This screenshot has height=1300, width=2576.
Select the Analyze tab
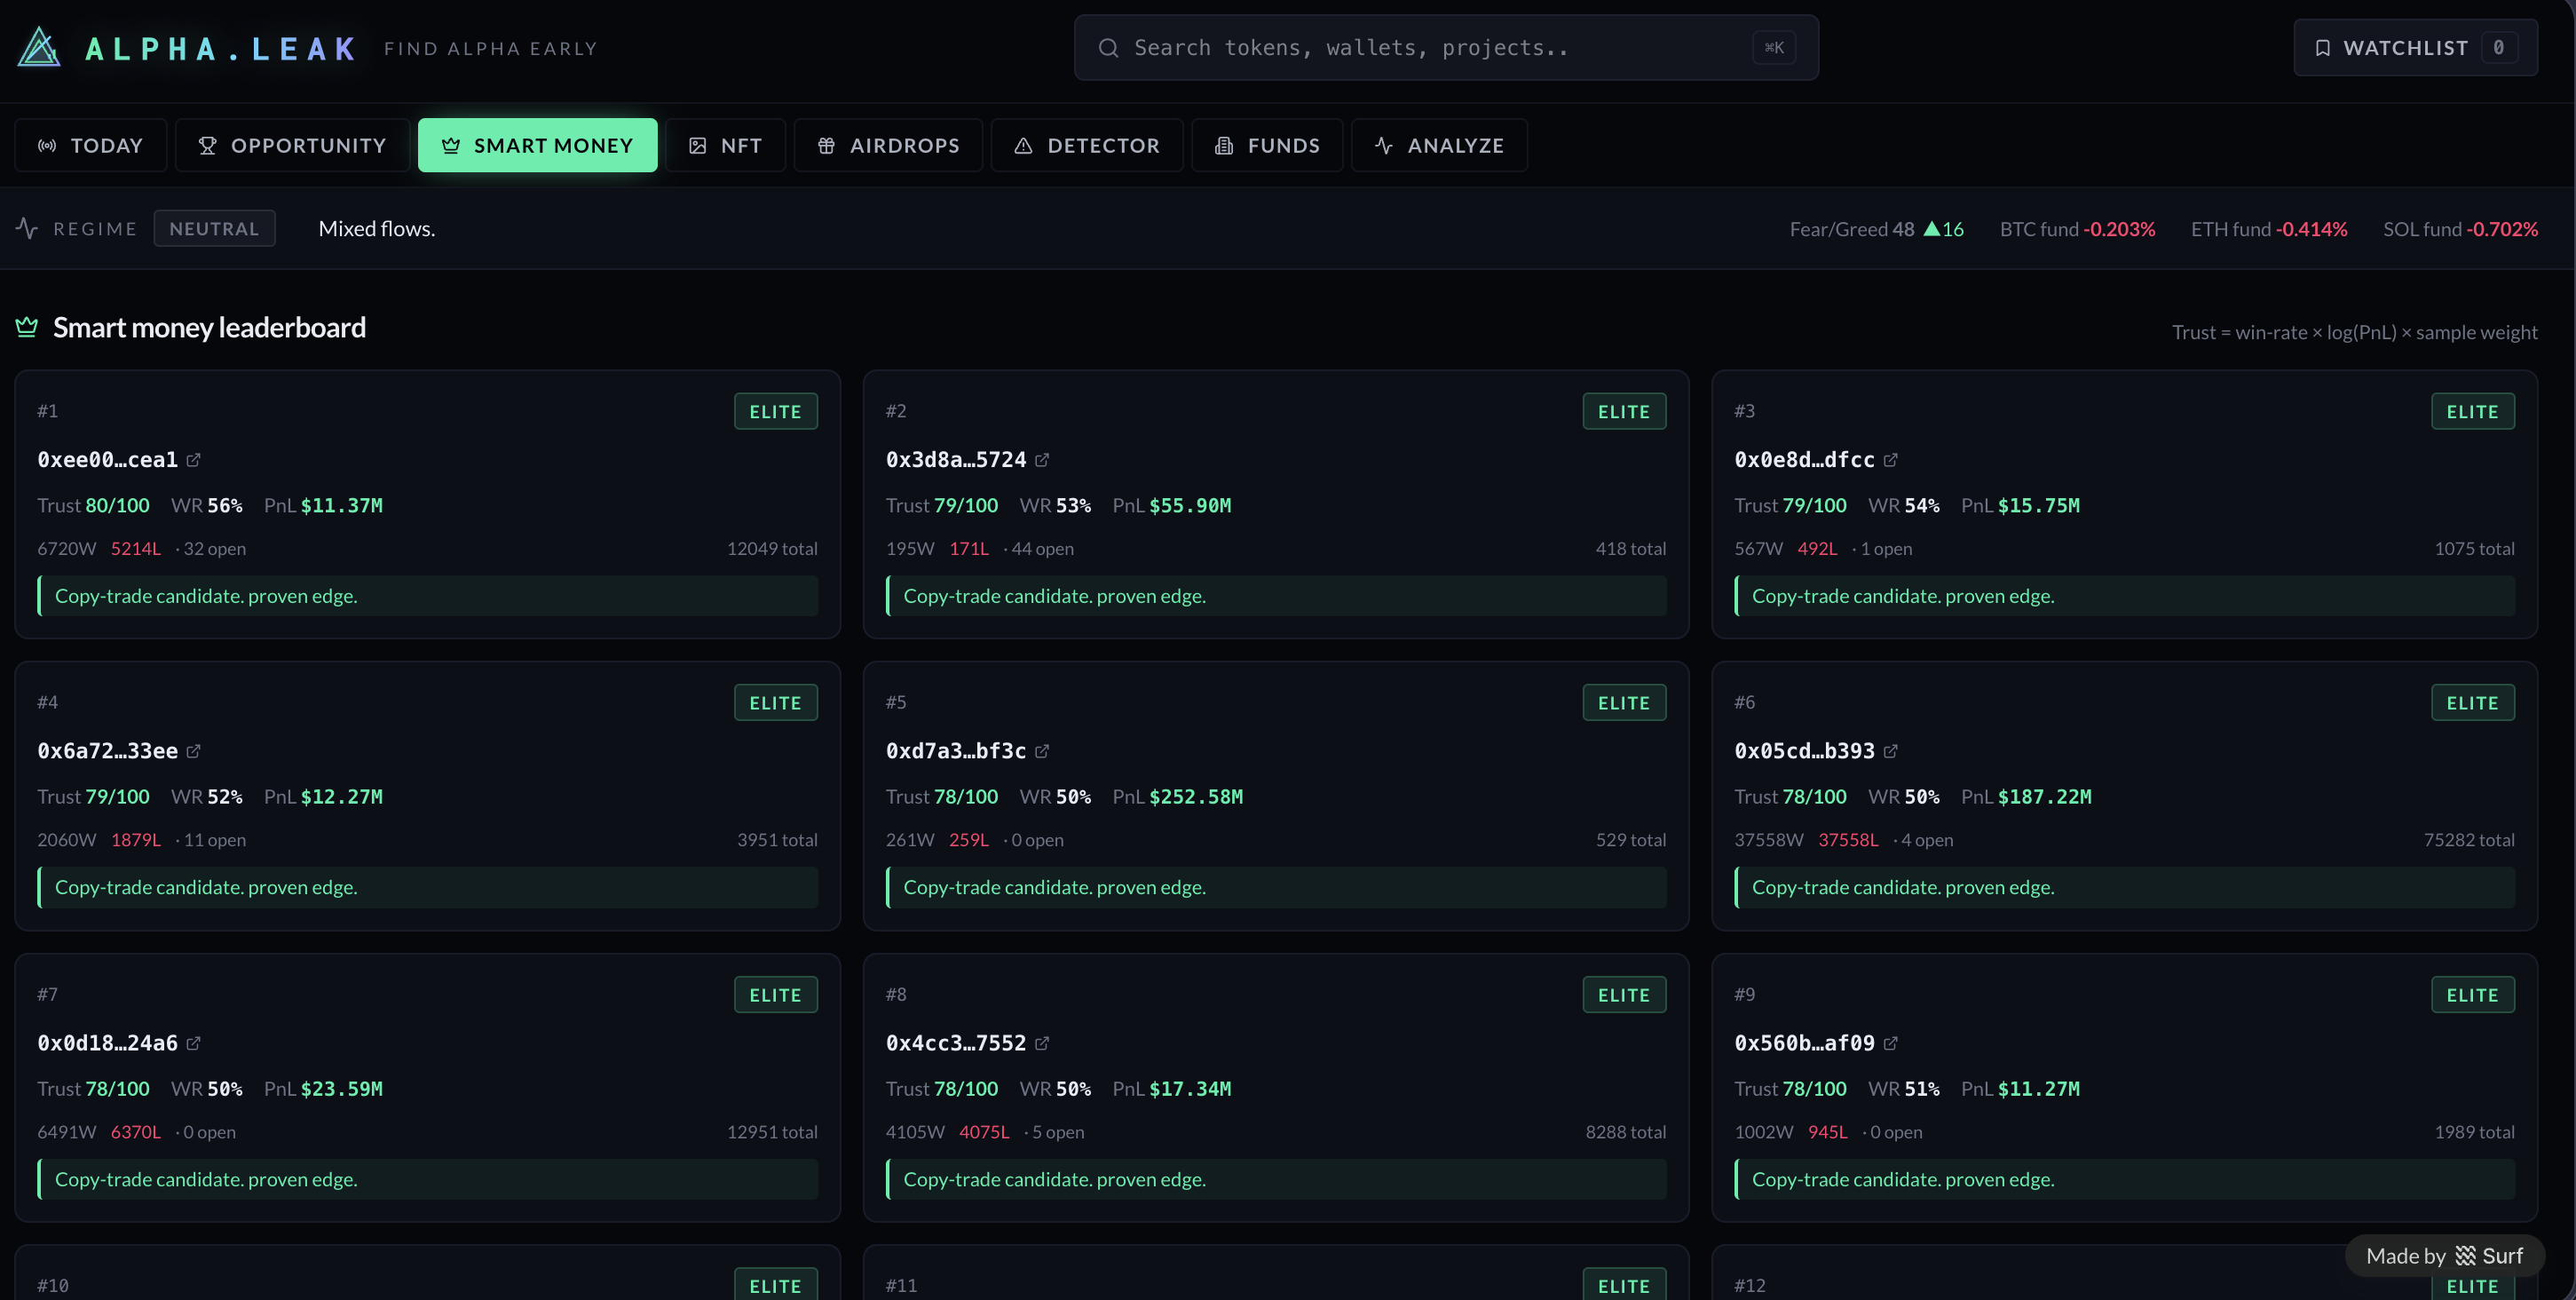1438,146
